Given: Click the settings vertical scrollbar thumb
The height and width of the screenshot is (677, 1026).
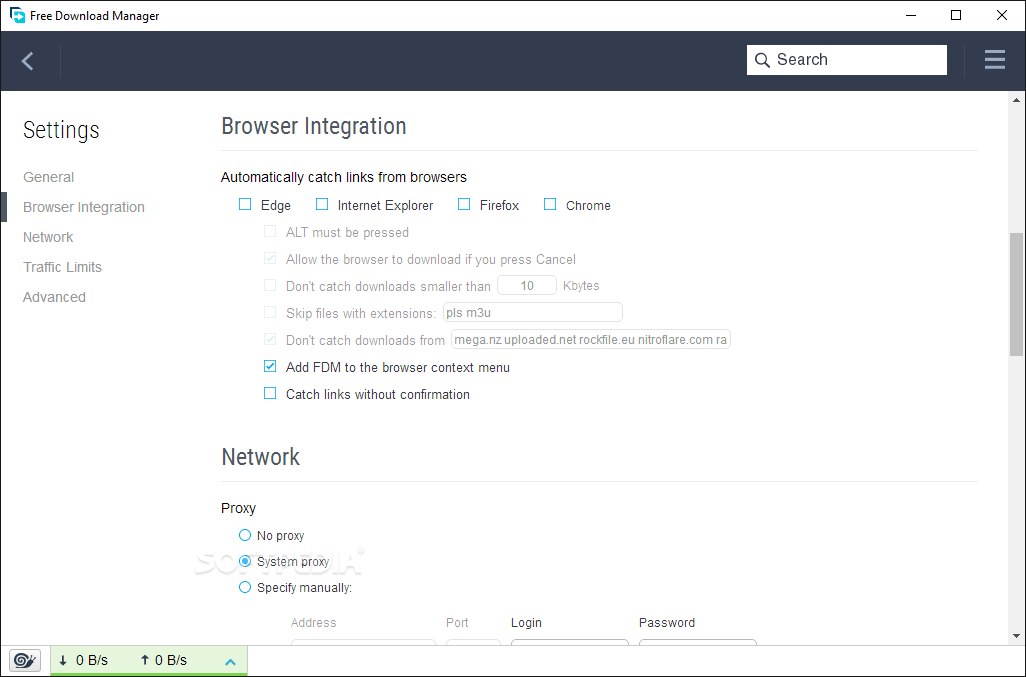Looking at the screenshot, I should click(1016, 294).
